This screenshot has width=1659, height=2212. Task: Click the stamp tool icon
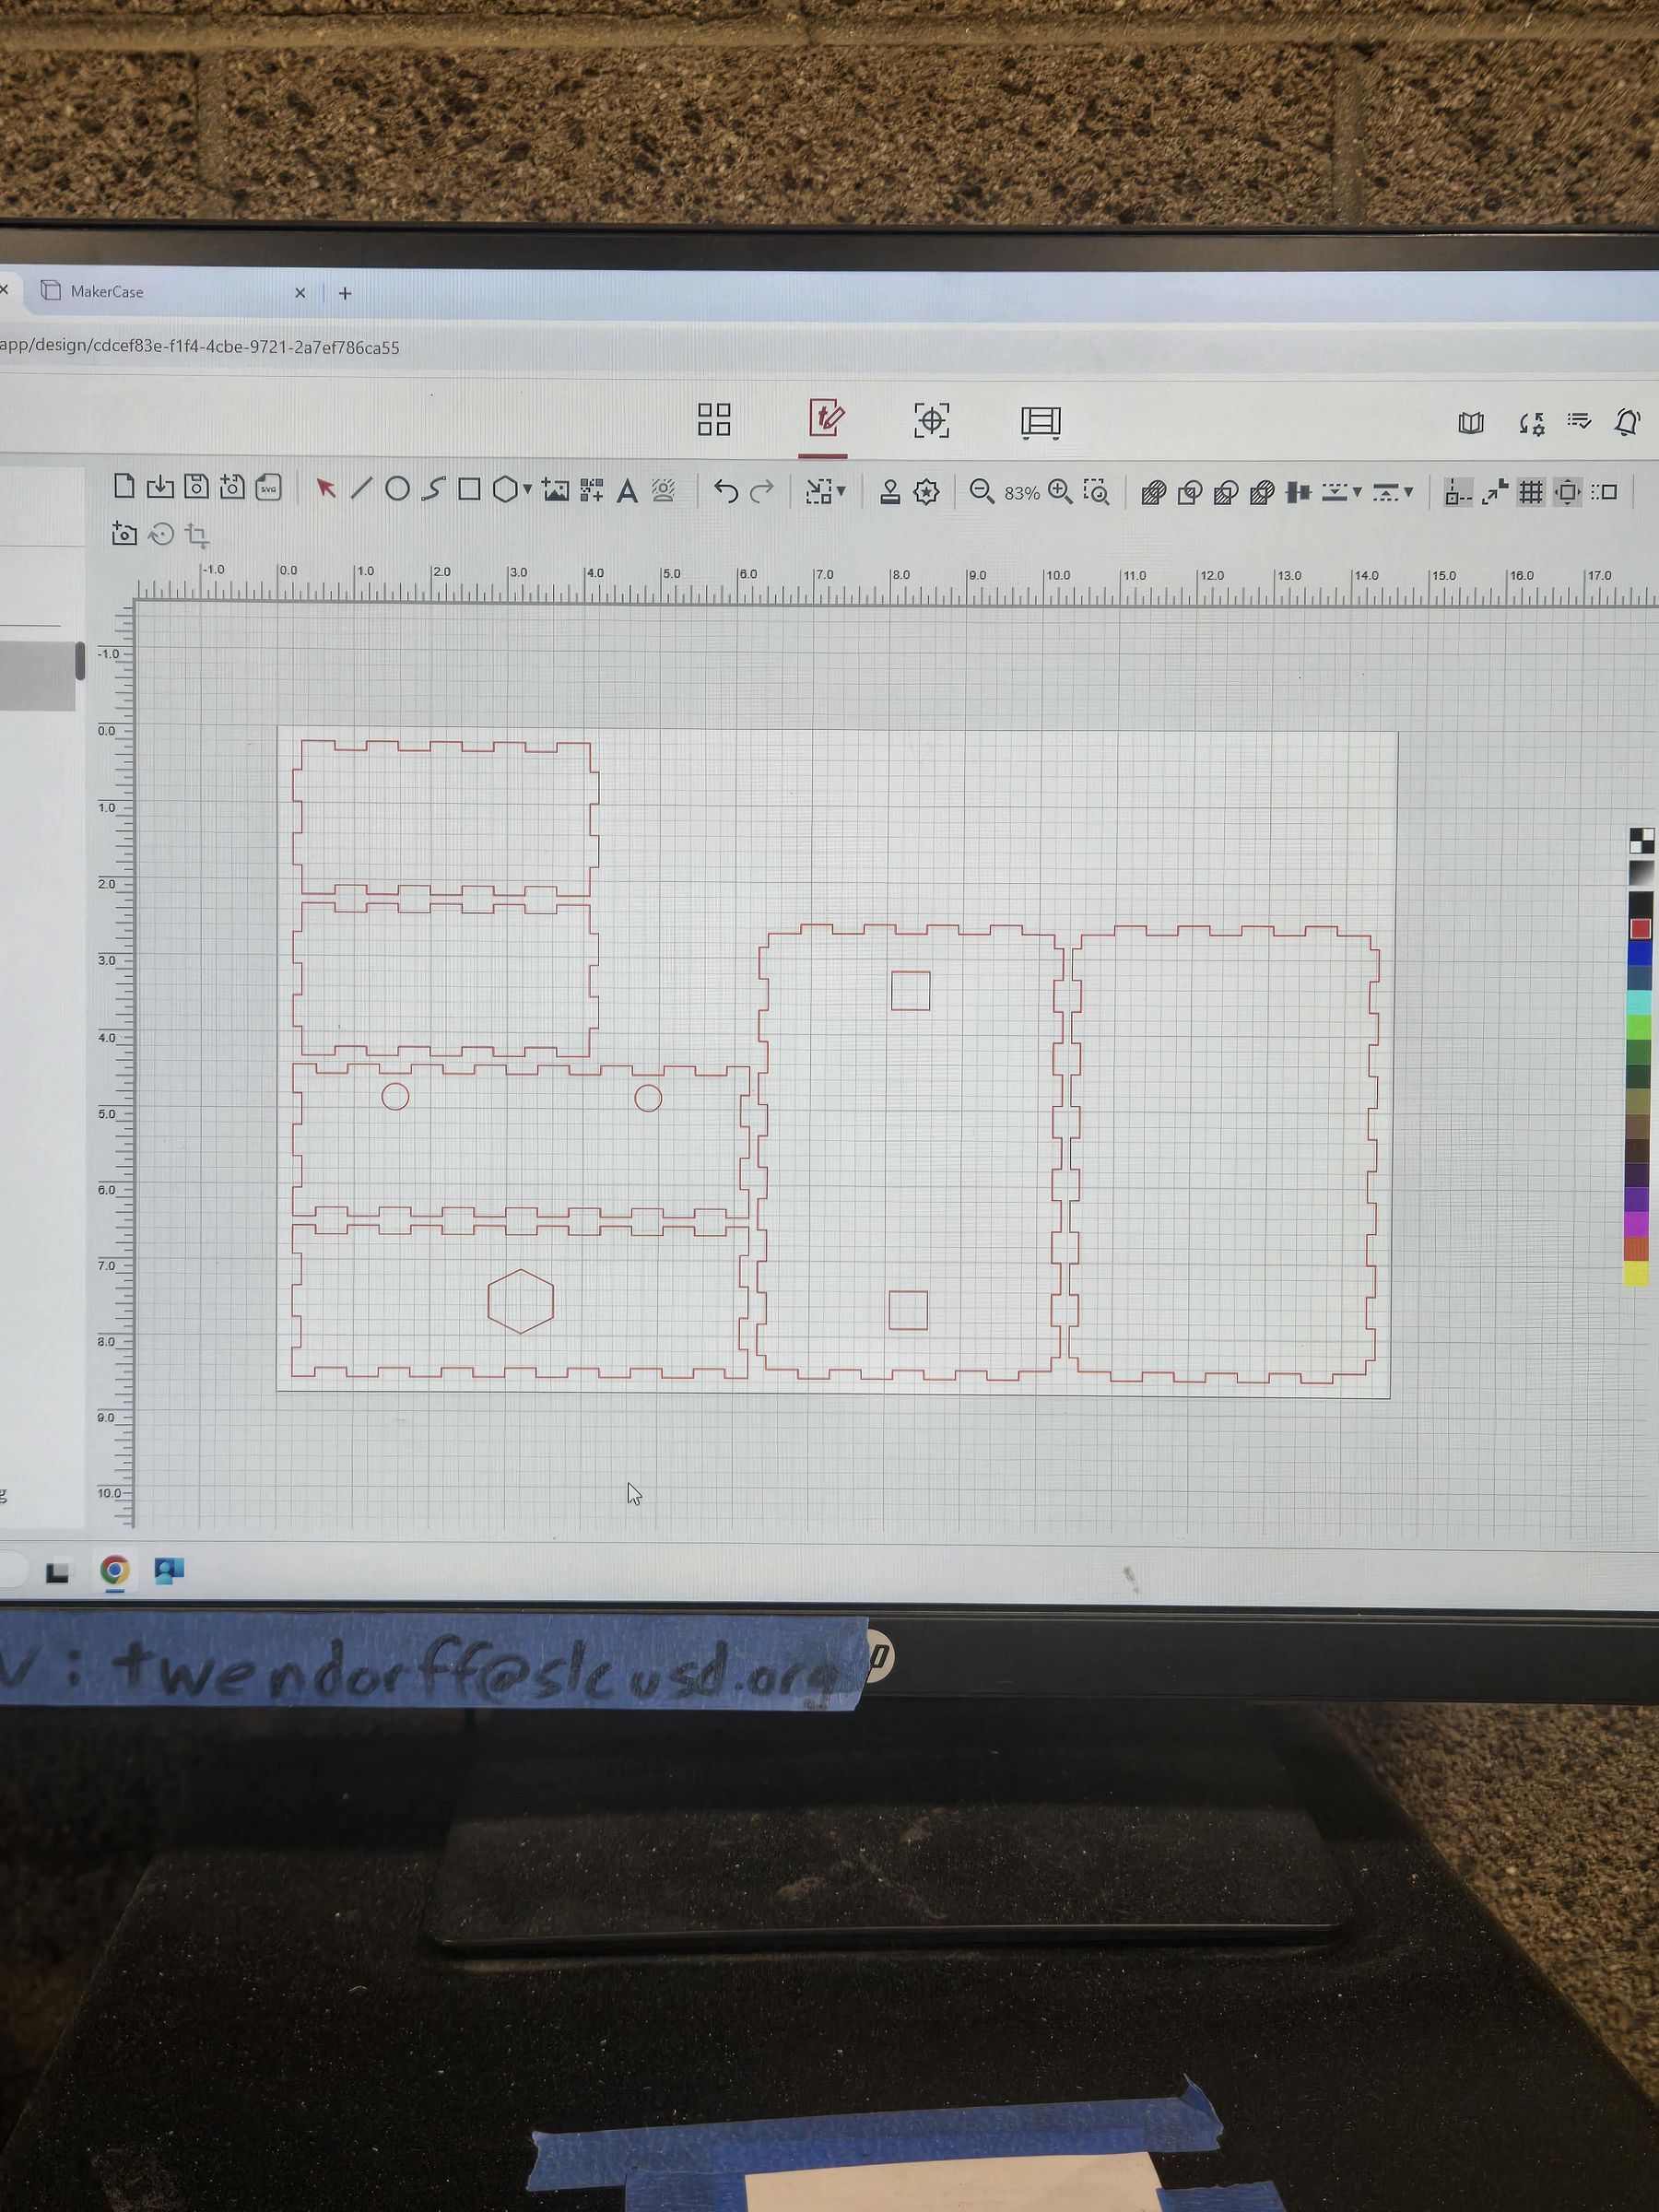click(x=890, y=492)
